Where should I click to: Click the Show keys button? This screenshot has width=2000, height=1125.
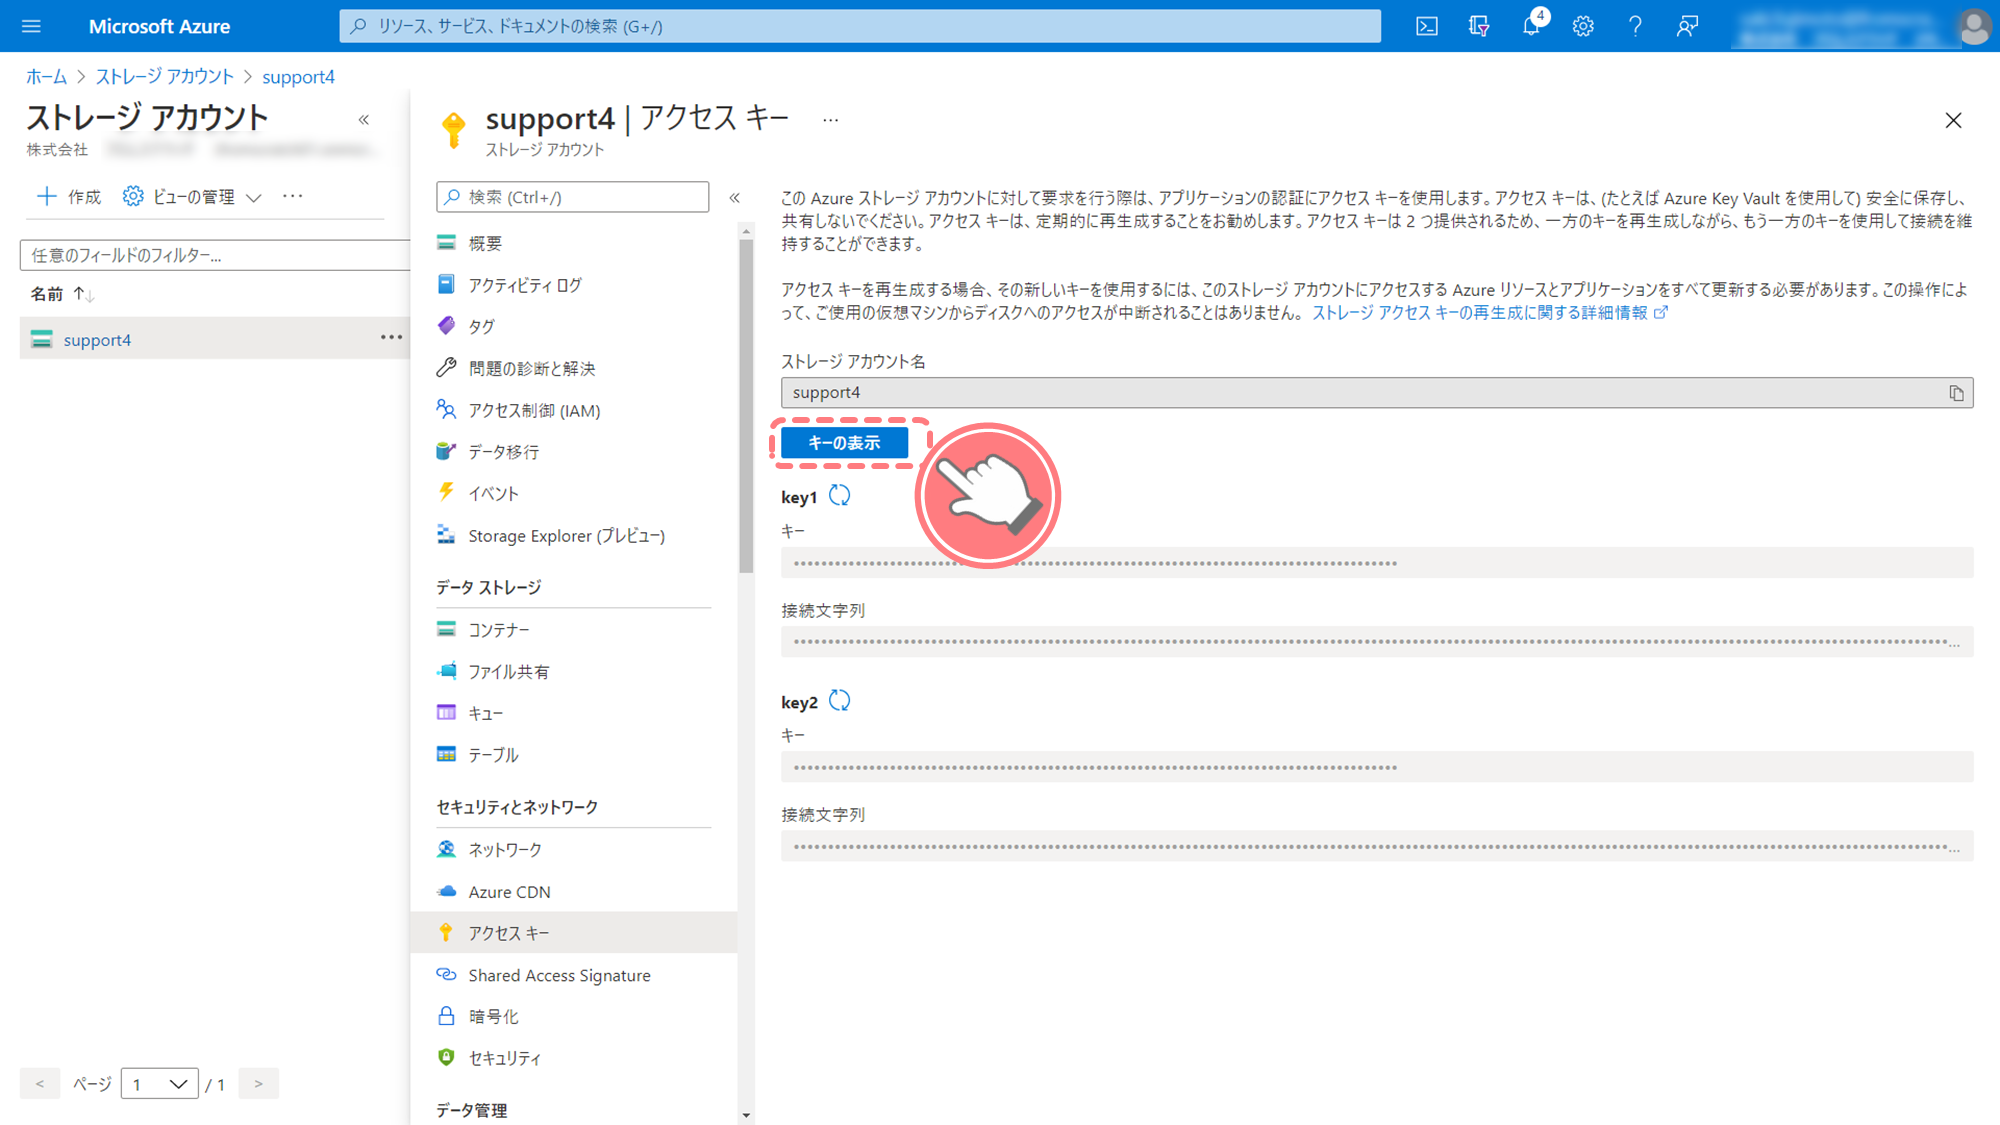click(x=844, y=442)
